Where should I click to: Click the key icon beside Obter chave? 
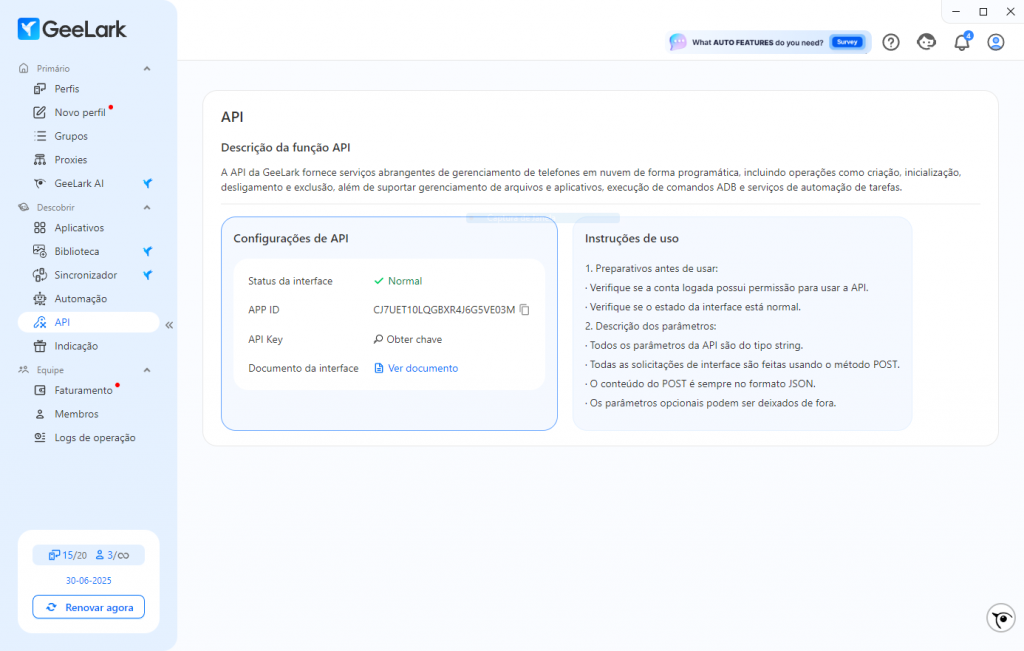pyautogui.click(x=378, y=340)
